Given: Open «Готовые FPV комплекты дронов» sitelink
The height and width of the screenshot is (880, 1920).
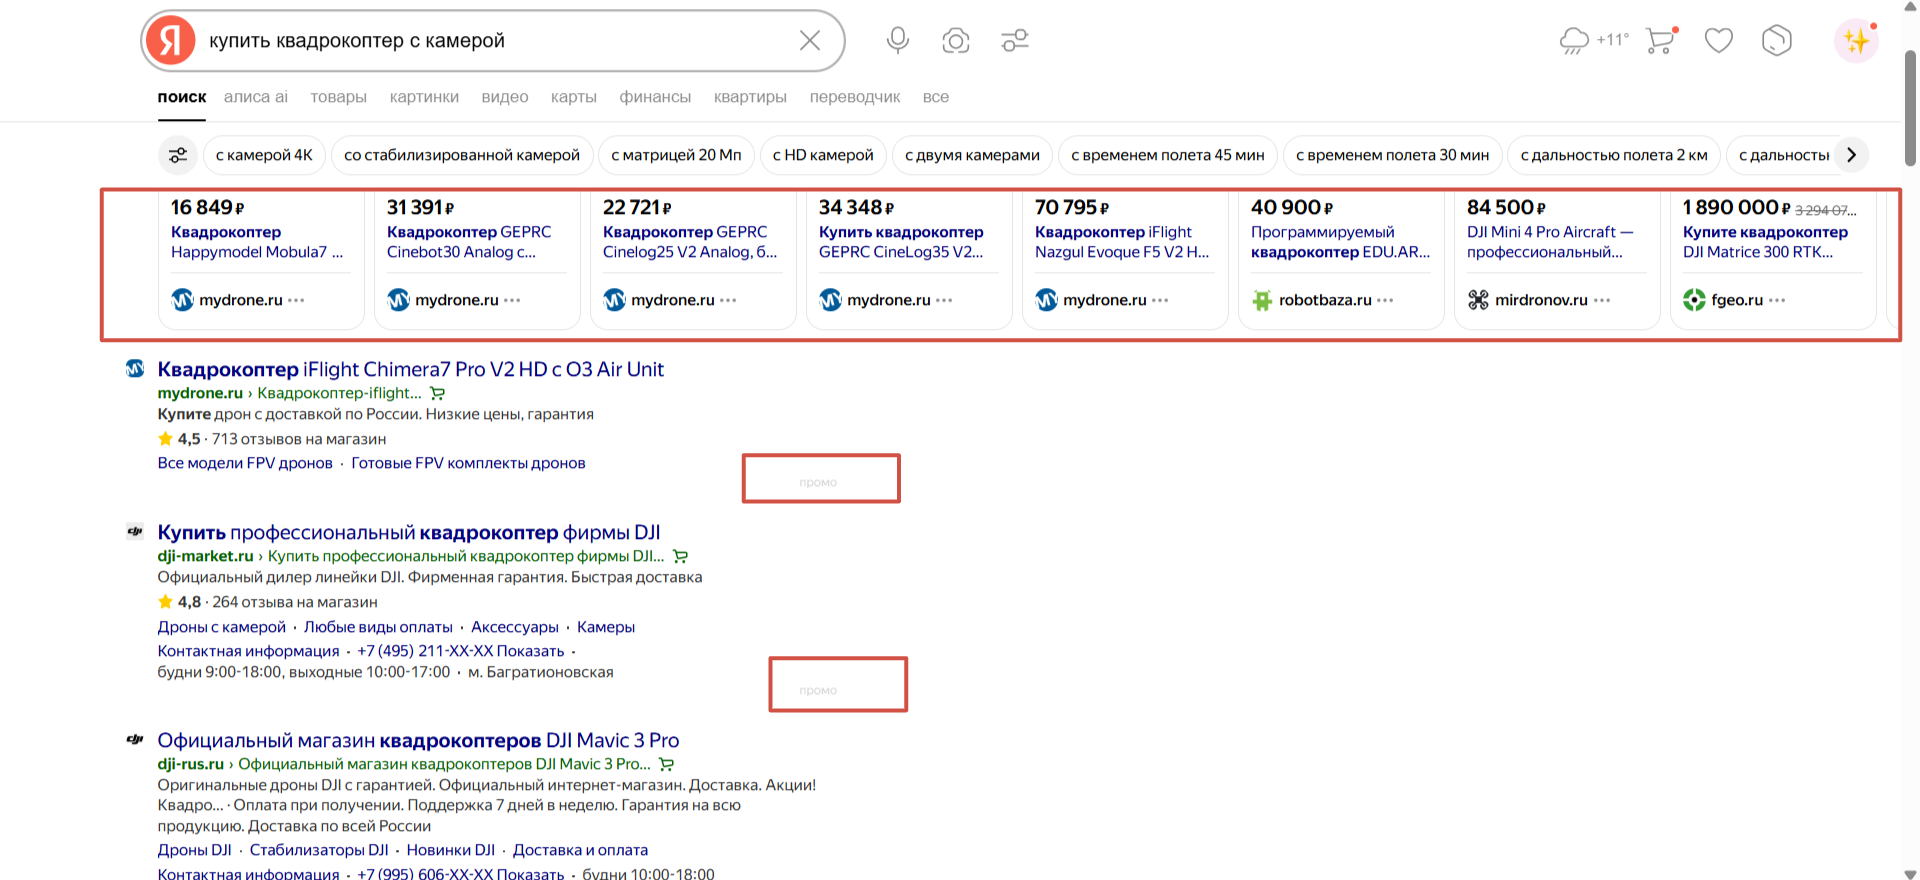Looking at the screenshot, I should (468, 463).
